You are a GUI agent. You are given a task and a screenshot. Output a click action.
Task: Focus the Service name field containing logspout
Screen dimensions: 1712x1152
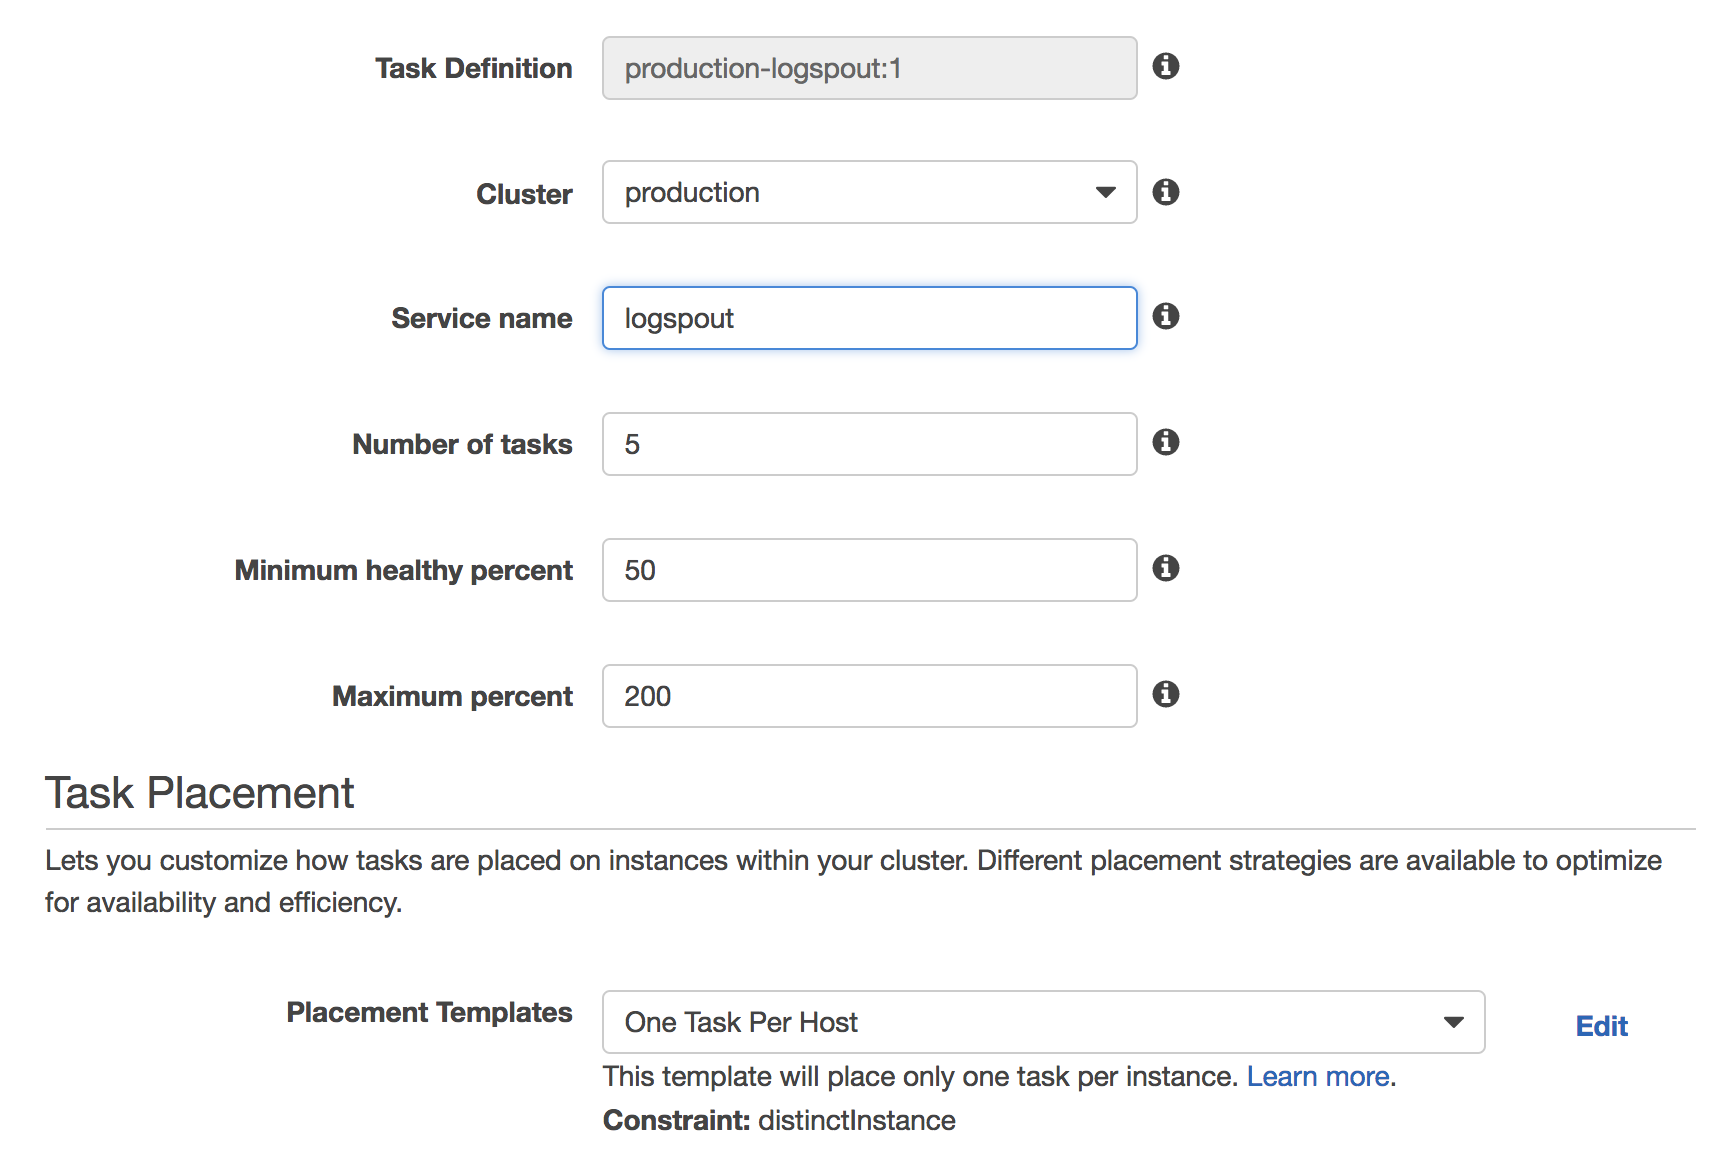click(868, 318)
